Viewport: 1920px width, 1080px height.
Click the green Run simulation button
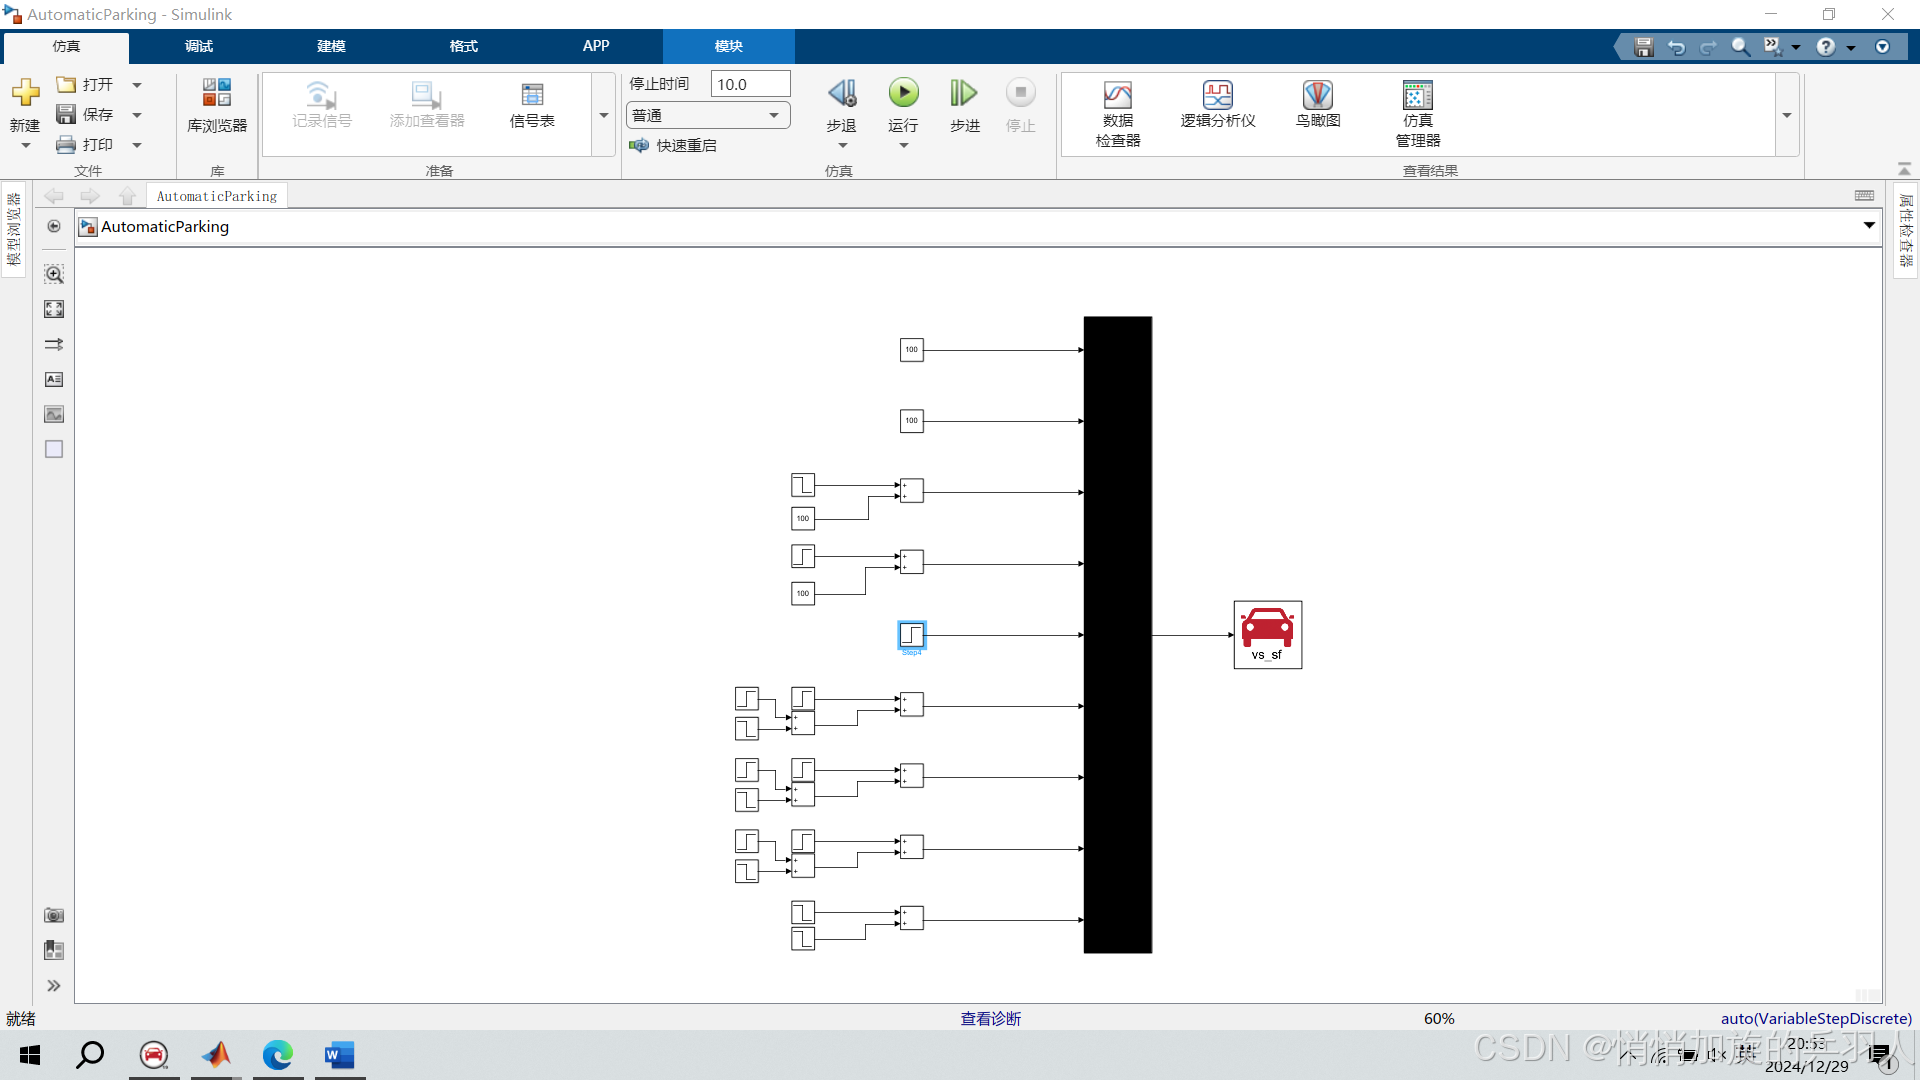(903, 94)
